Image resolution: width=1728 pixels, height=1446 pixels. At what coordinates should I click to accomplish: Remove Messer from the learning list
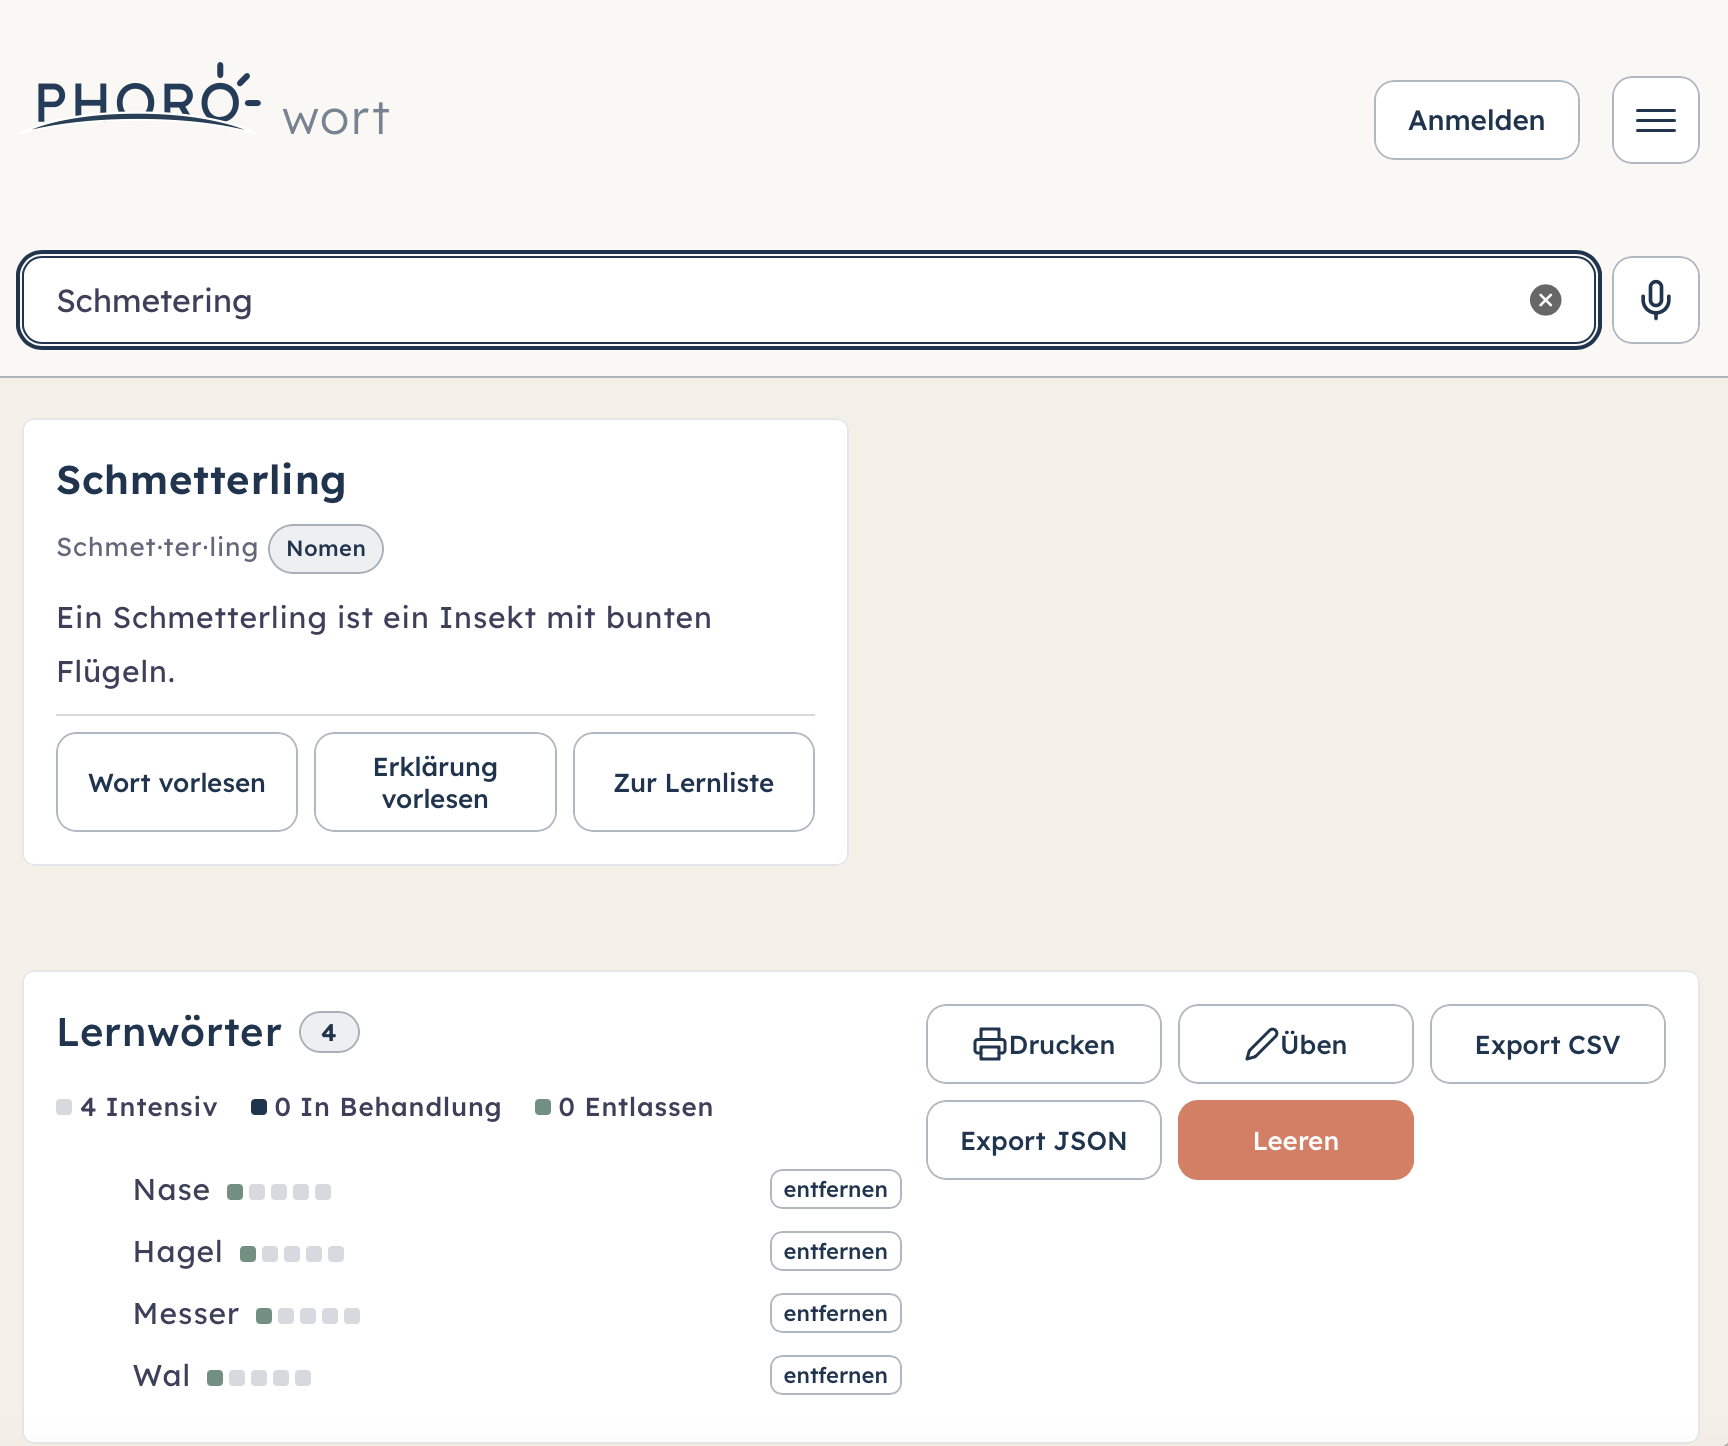pyautogui.click(x=835, y=1313)
